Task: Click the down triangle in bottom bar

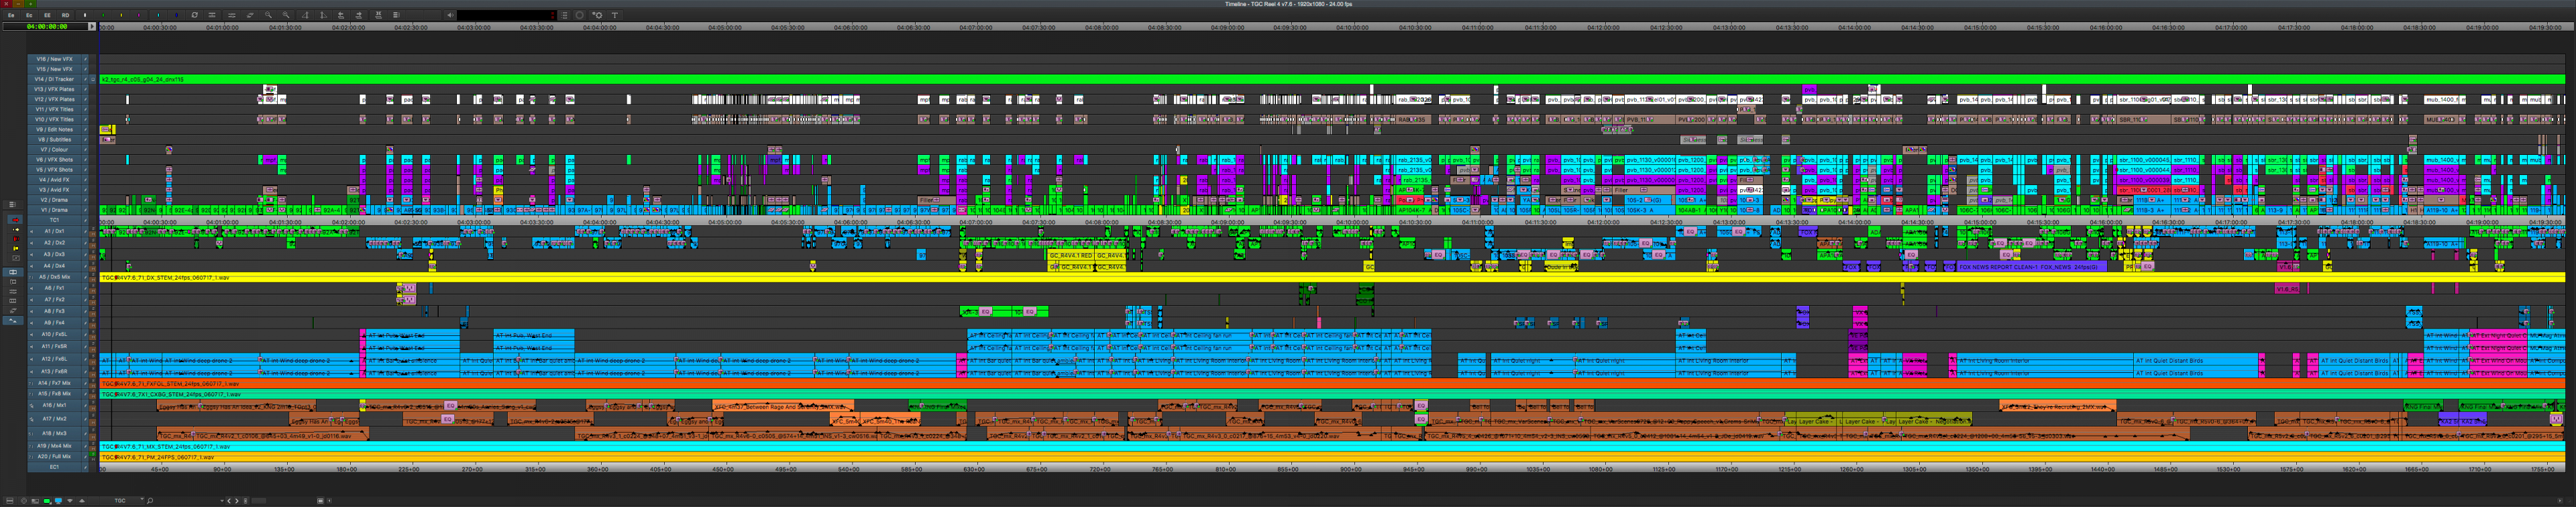Action: point(70,501)
